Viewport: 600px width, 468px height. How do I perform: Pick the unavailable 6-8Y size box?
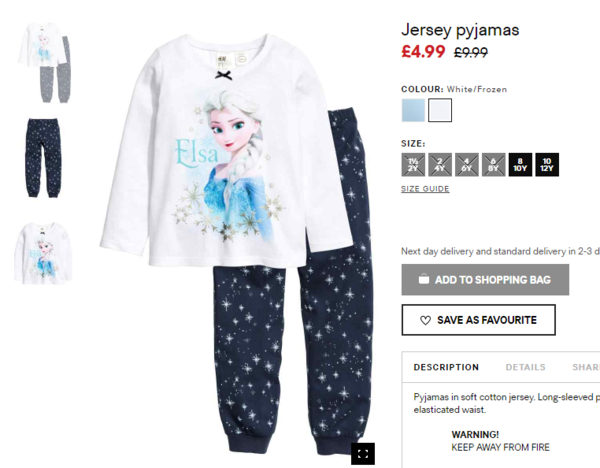(493, 165)
